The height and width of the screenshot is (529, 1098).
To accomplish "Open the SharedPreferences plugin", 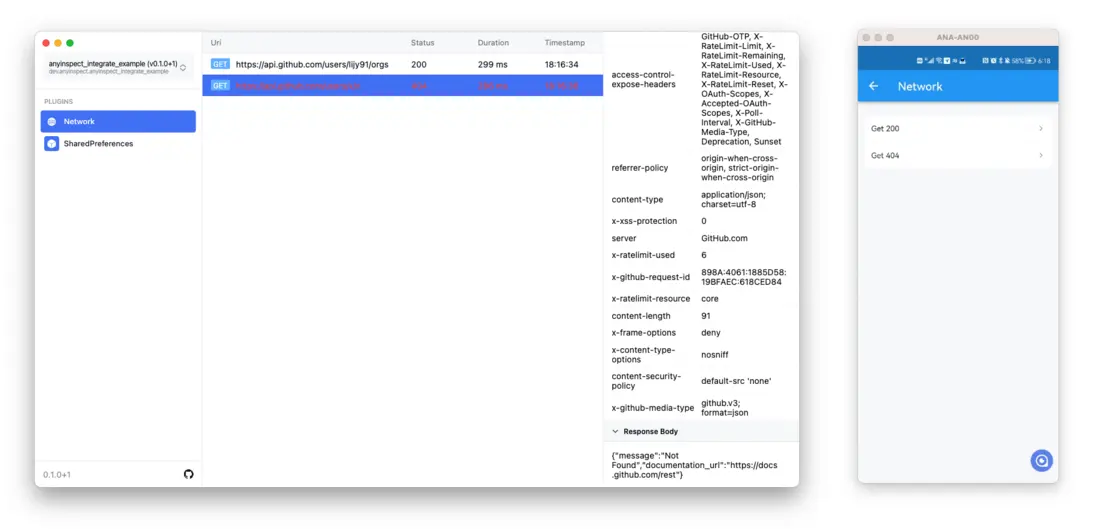I will 118,144.
